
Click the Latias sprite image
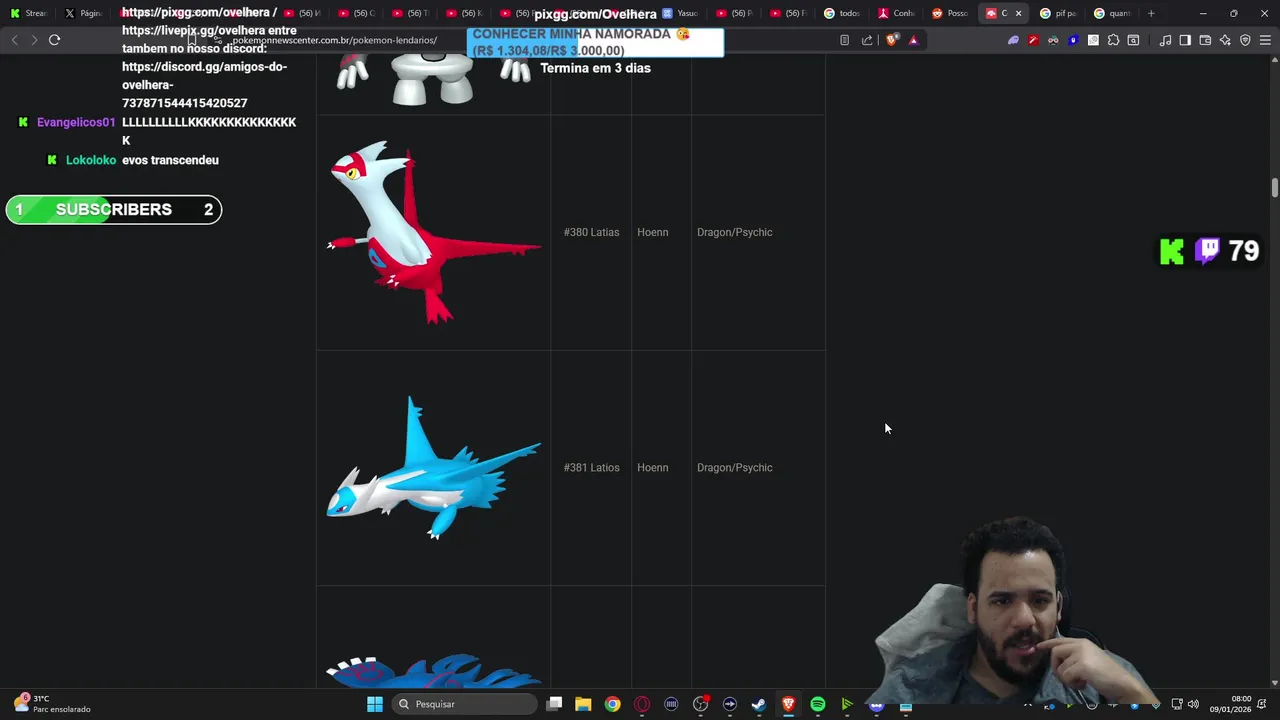coord(433,232)
